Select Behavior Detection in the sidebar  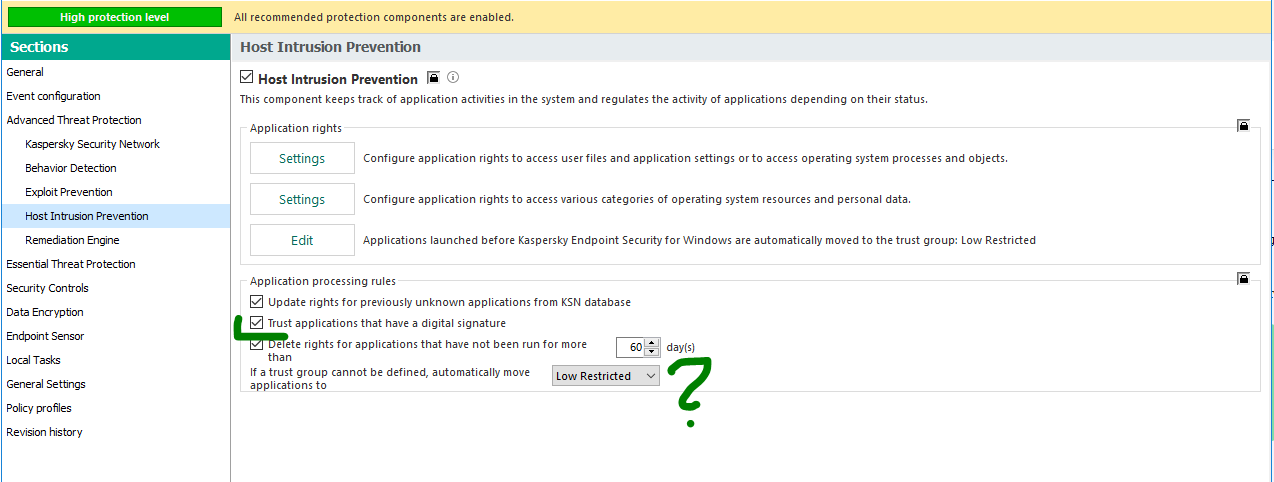pos(71,168)
